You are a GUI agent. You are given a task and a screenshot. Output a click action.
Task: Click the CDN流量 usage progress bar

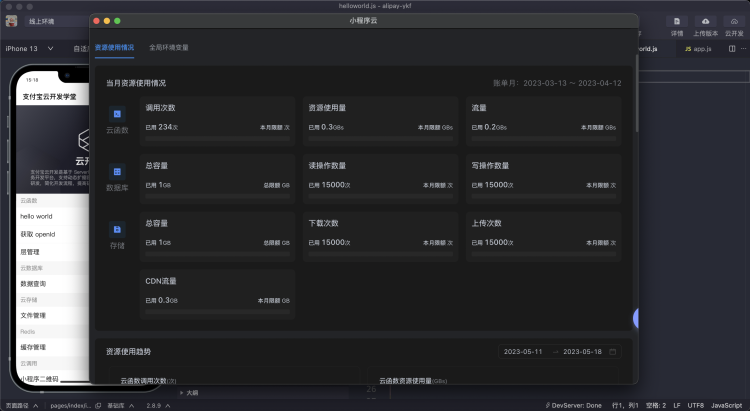(x=218, y=312)
